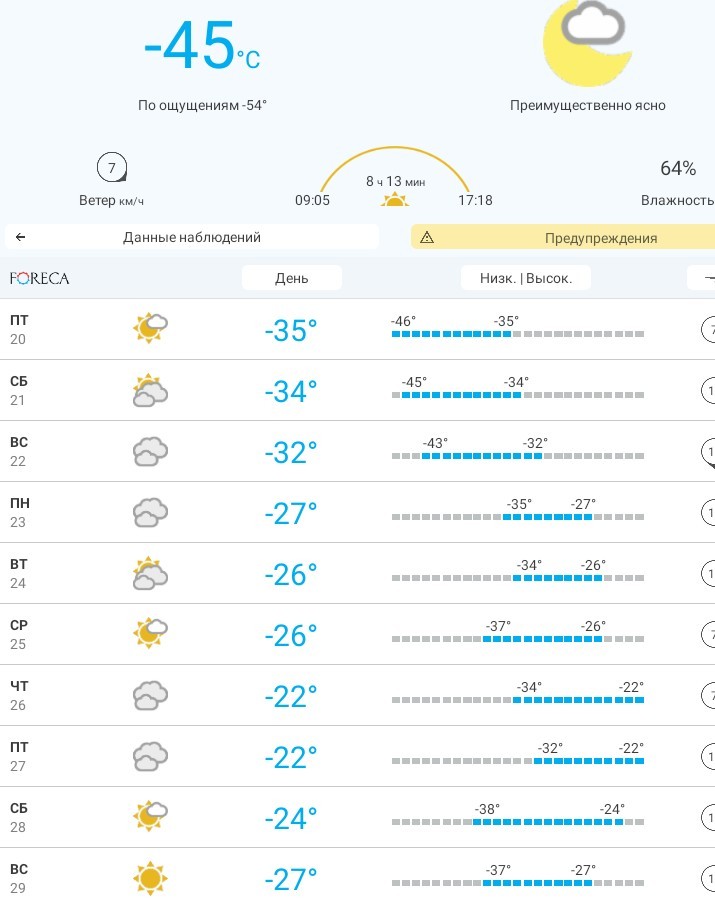Open the Предупреждения warnings banner
This screenshot has width=715, height=913.
pyautogui.click(x=563, y=238)
